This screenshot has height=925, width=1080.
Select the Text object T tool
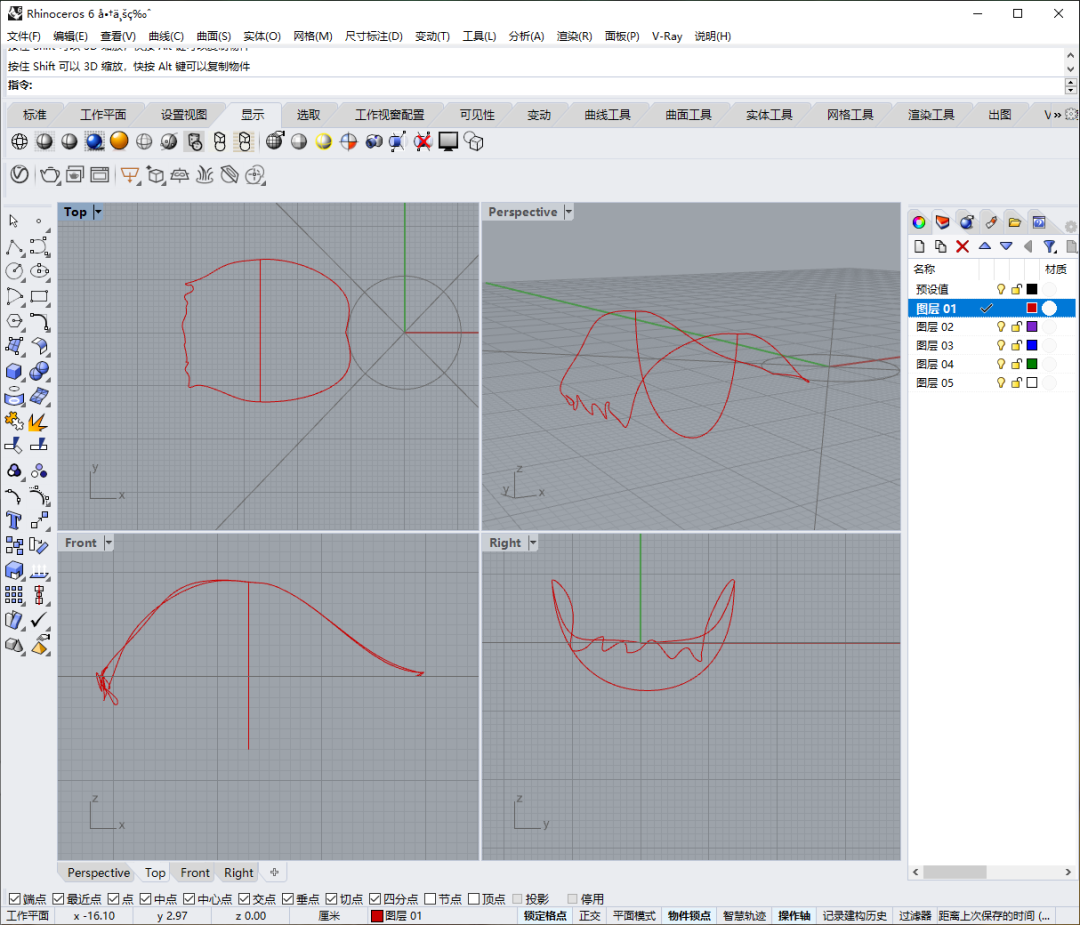14,520
